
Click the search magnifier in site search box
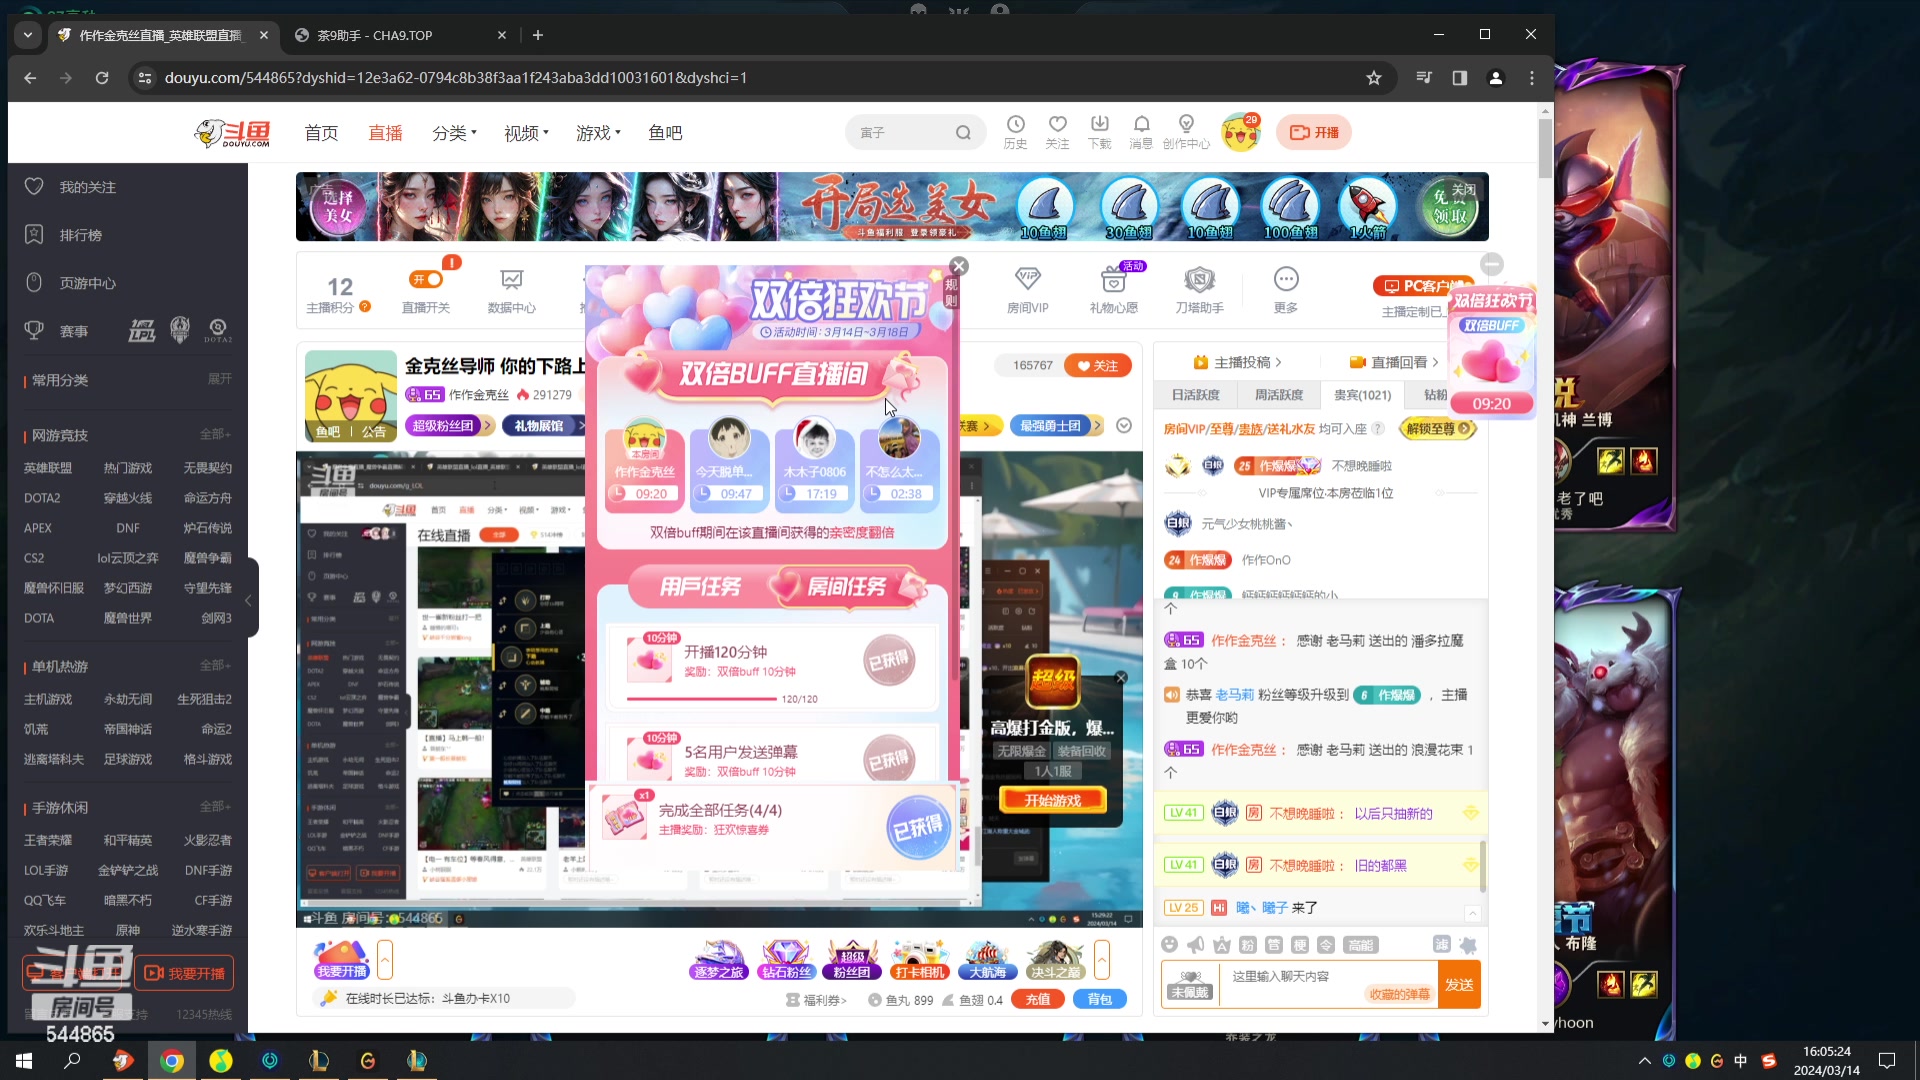tap(963, 132)
